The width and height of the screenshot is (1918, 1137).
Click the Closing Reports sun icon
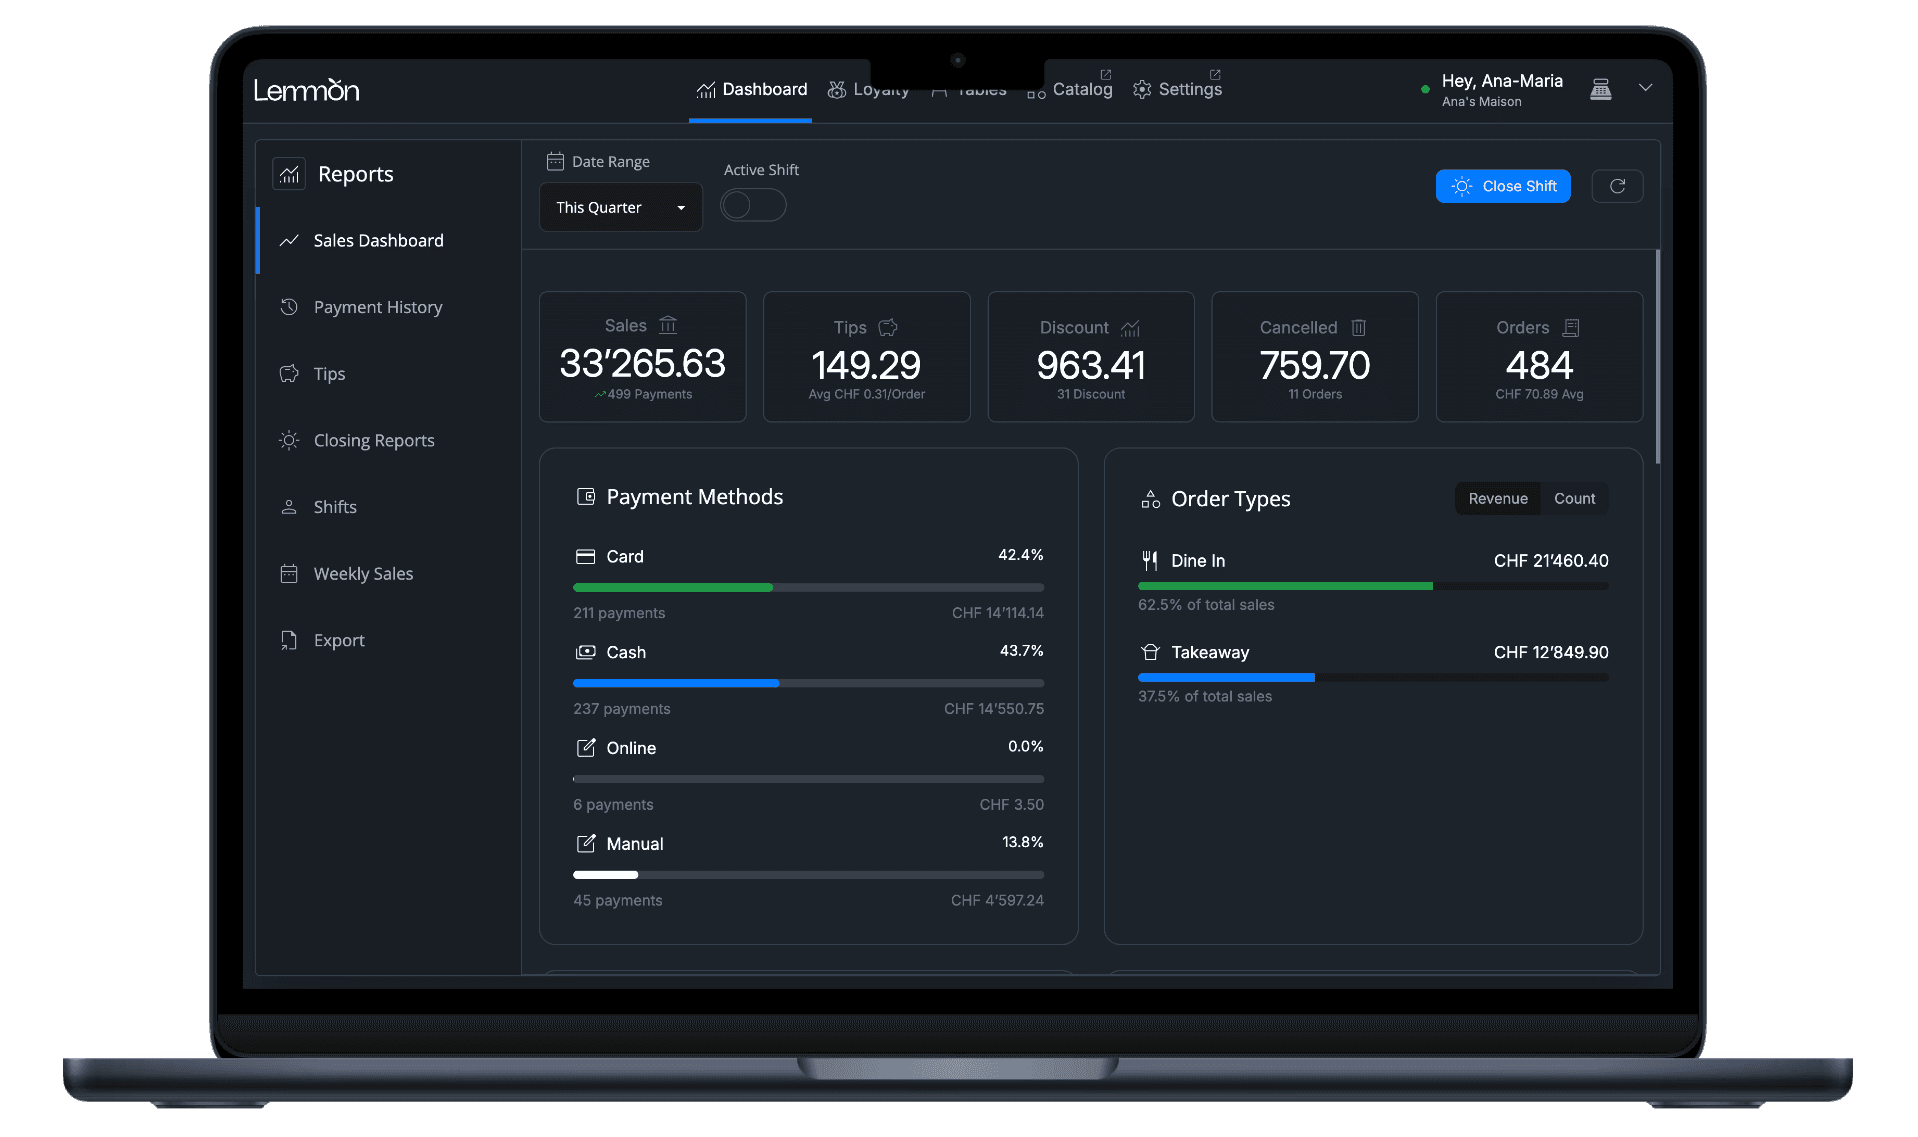point(289,441)
